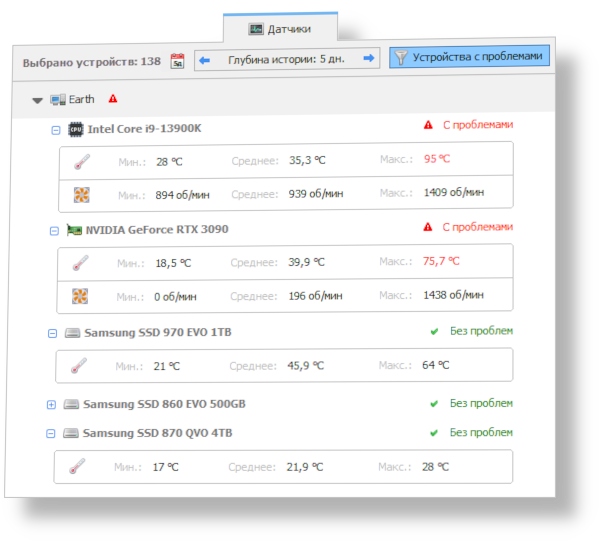The height and width of the screenshot is (545, 600).
Task: Select NVIDIA GeForce RTX 3090 title
Action: 157,230
